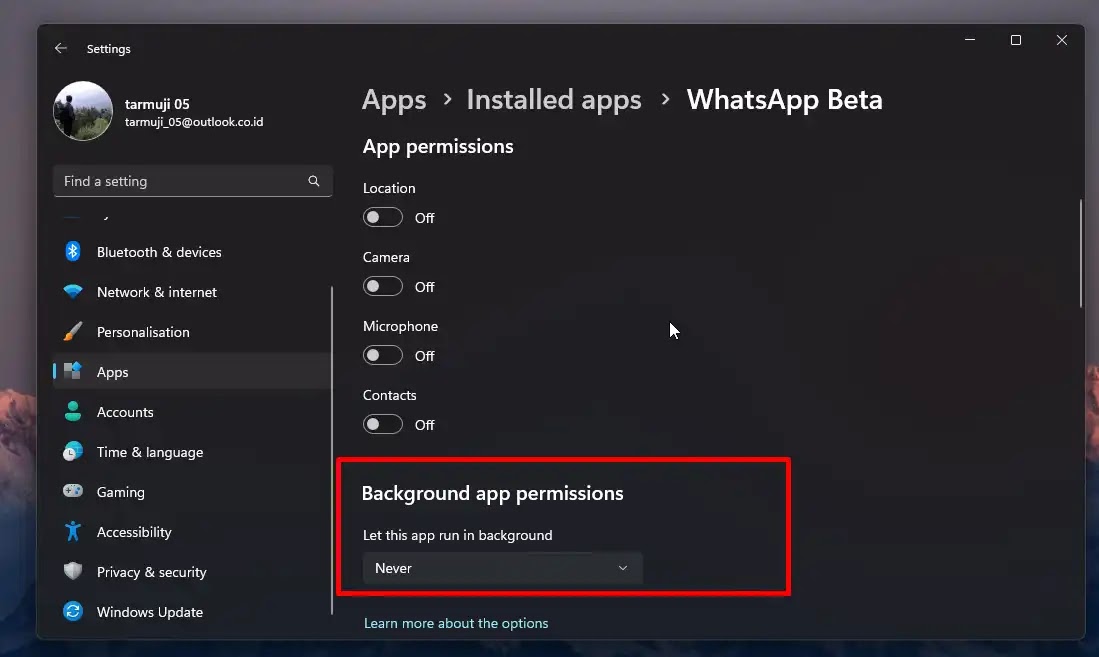1099x657 pixels.
Task: Open Accessibility settings
Action: point(192,531)
